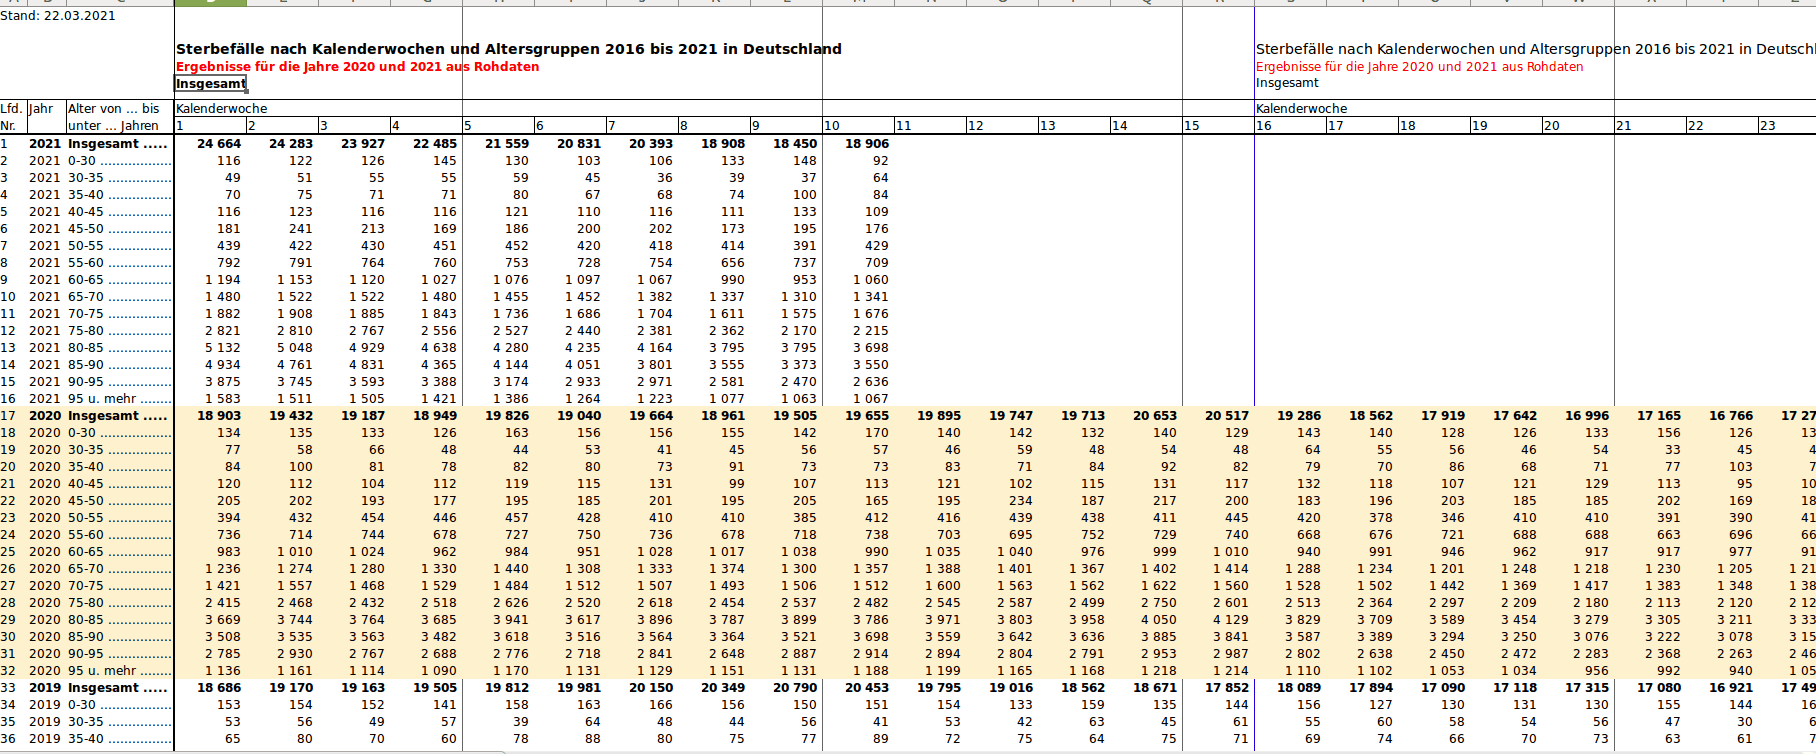Select the '2019 Insgesamt' row label
Screen dimensions: 1816x754
coord(98,688)
